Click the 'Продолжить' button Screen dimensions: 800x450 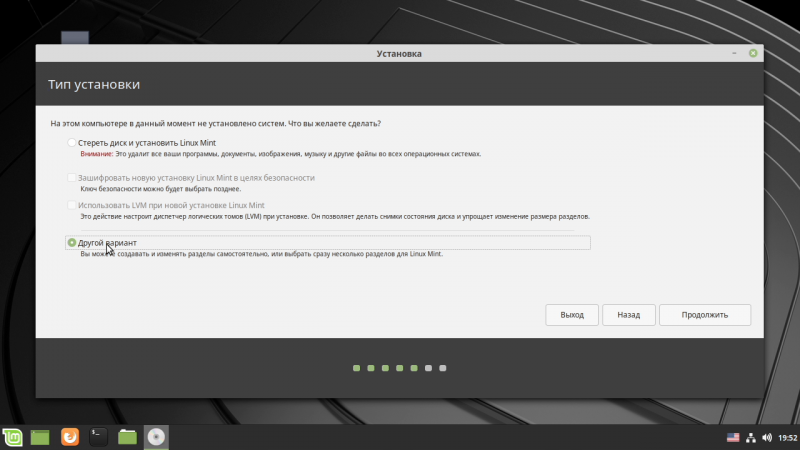point(705,315)
